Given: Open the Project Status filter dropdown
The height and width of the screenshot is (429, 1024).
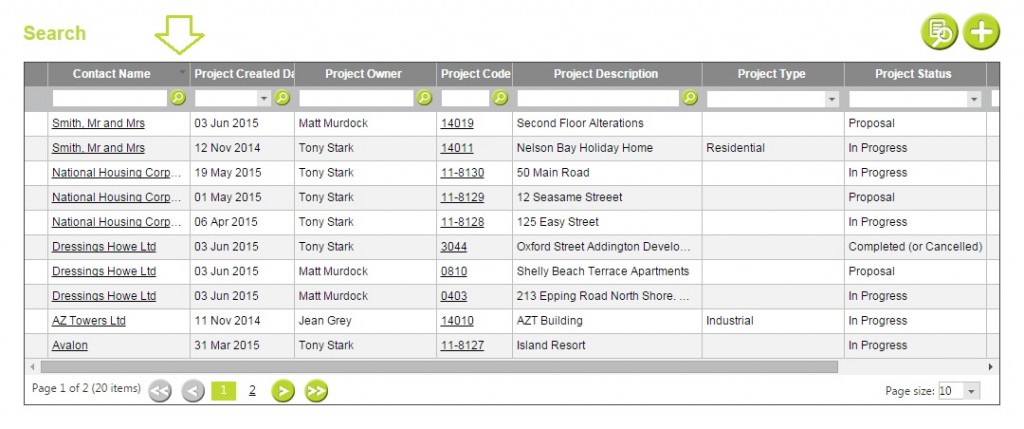Looking at the screenshot, I should [x=915, y=99].
